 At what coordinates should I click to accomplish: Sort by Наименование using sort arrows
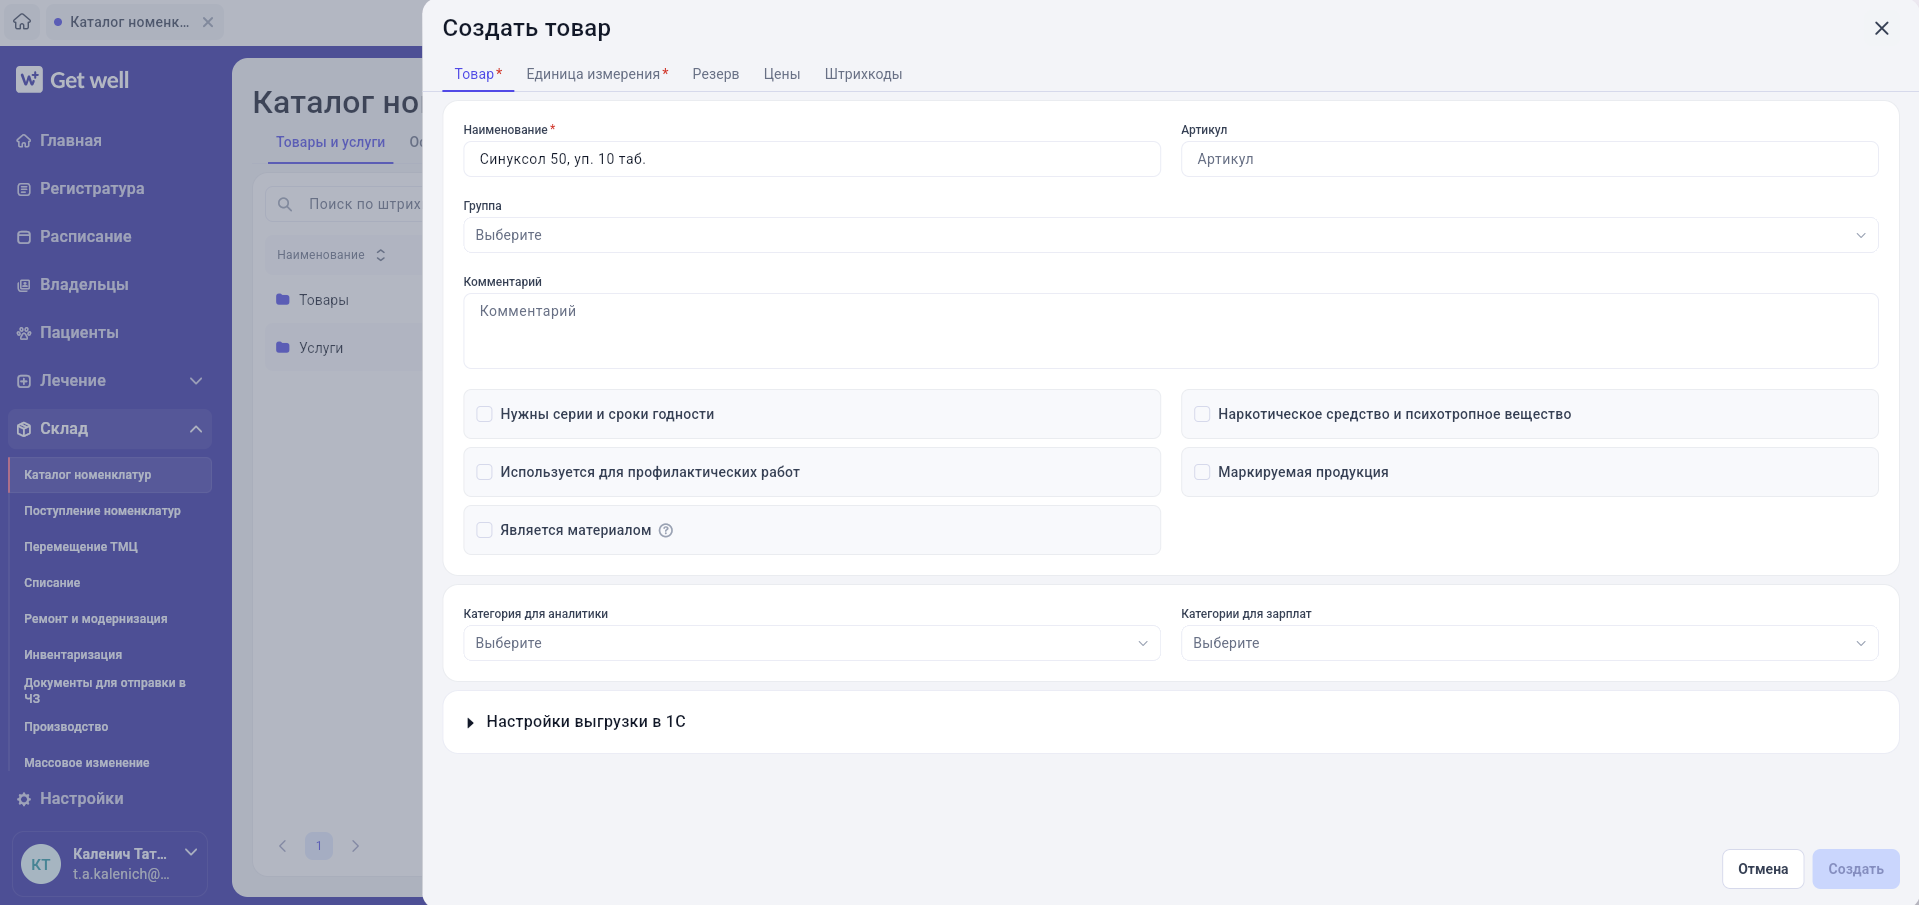[x=381, y=255]
